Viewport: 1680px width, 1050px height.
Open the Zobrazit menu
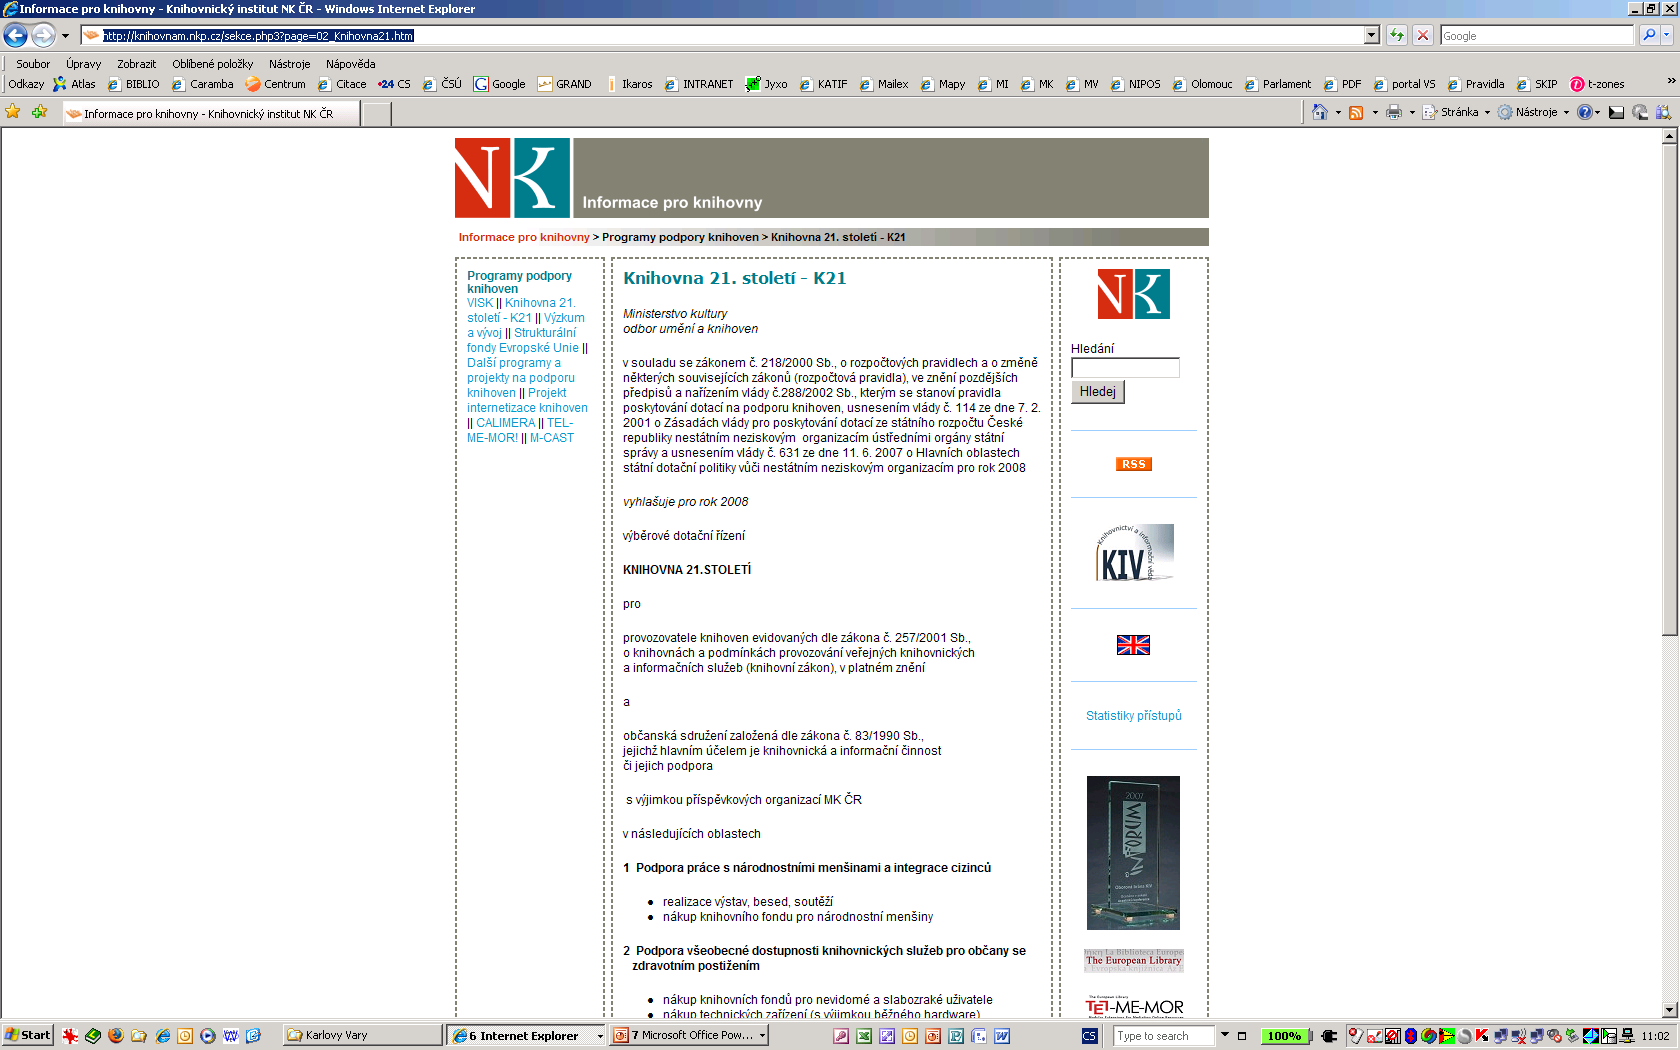(136, 64)
